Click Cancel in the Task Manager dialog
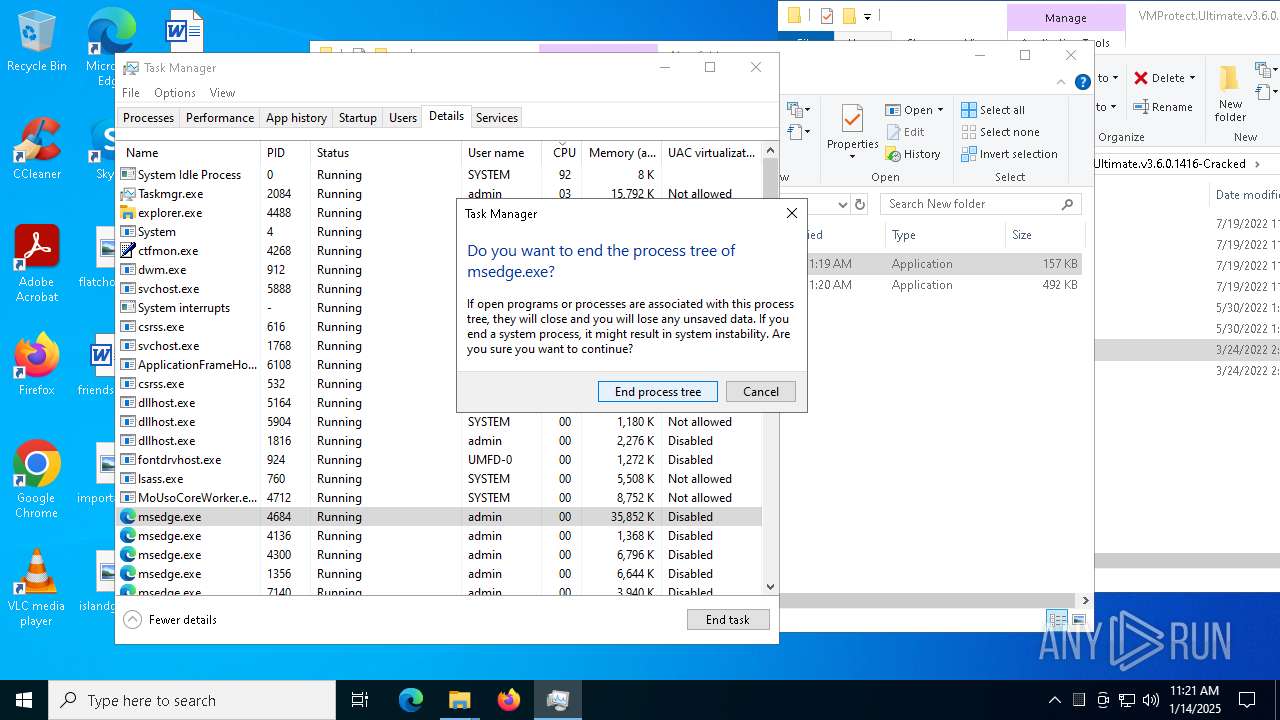 761,392
